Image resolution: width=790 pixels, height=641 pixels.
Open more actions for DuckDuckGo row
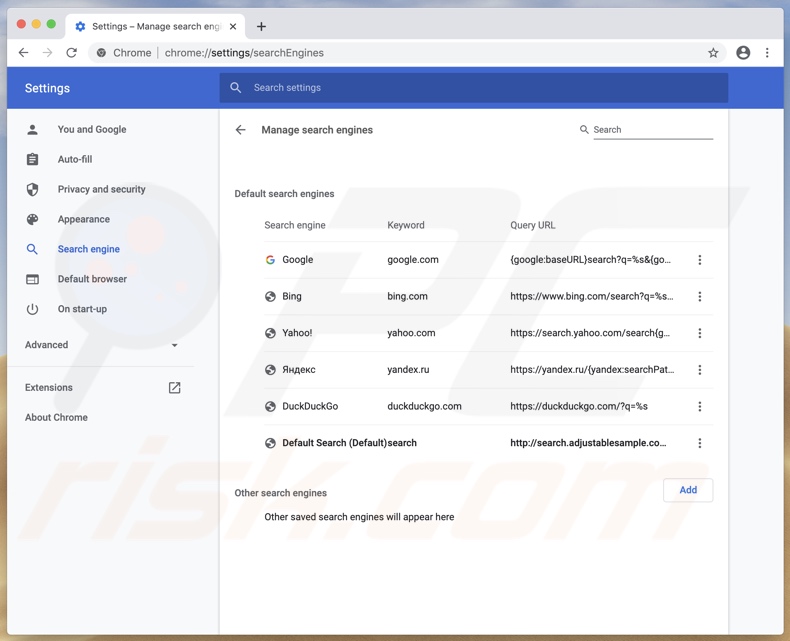click(699, 407)
